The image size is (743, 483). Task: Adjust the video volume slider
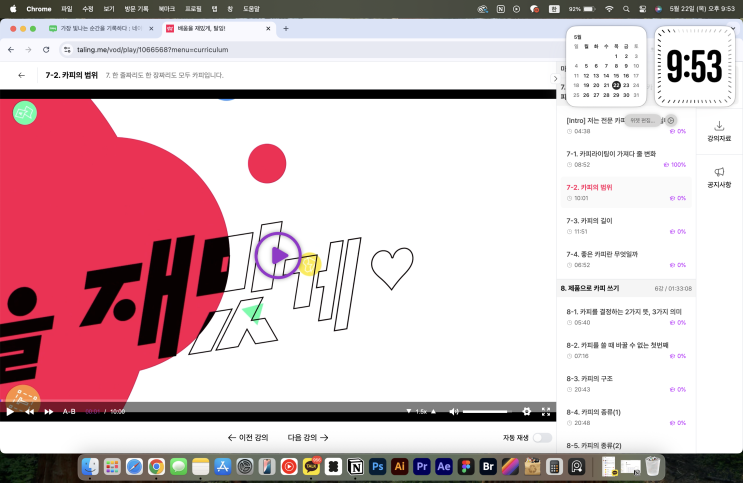tap(485, 411)
